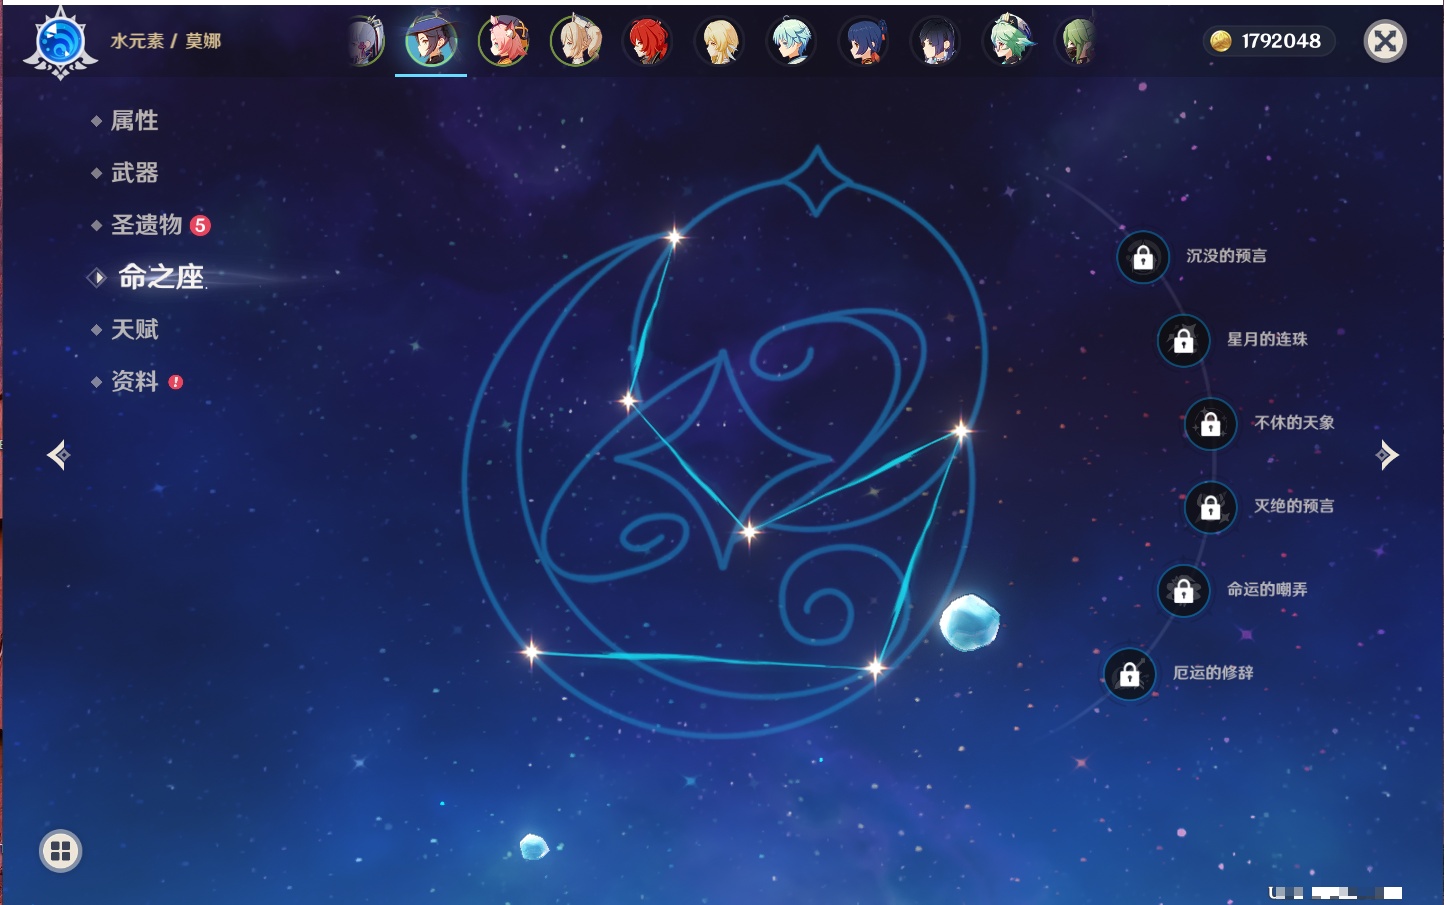The width and height of the screenshot is (1444, 905).
Task: Click constellation label 灭绝的预言
Action: [1294, 506]
